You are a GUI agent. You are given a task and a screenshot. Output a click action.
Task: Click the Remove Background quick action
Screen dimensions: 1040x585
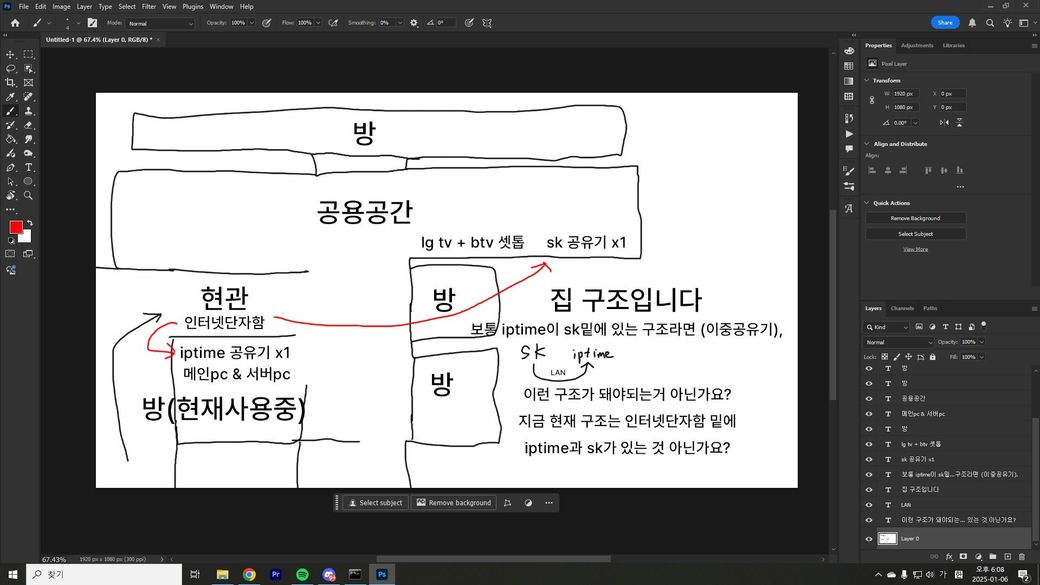[x=915, y=218]
